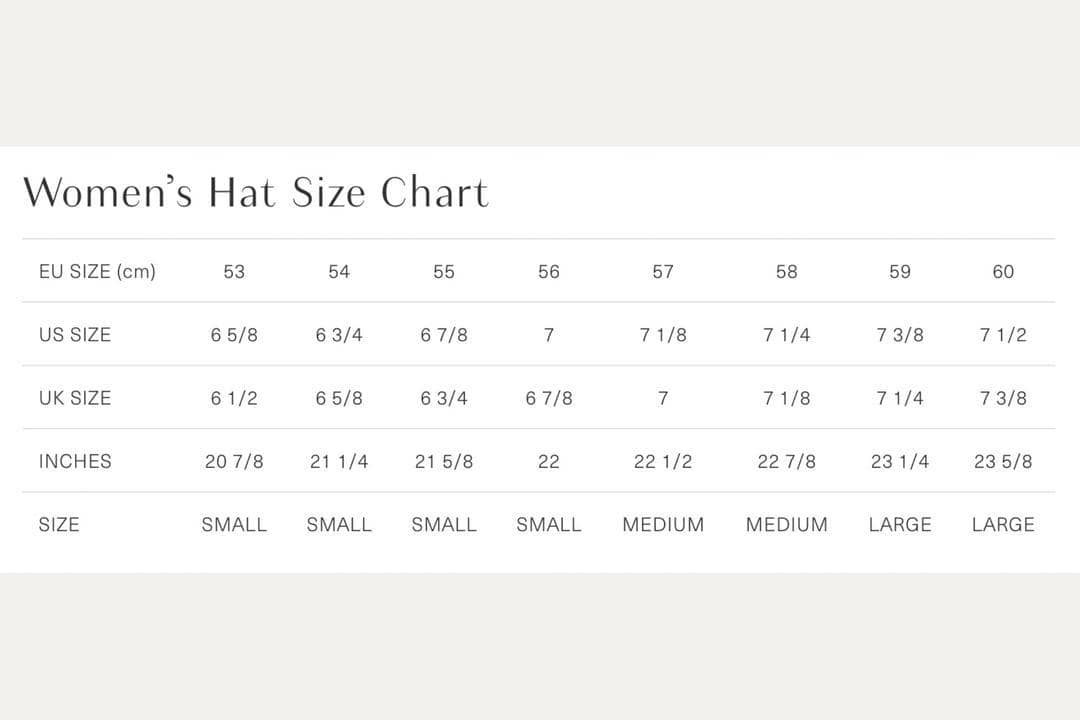The height and width of the screenshot is (720, 1080).
Task: Select EU size 56 in the top row
Action: [x=549, y=271]
